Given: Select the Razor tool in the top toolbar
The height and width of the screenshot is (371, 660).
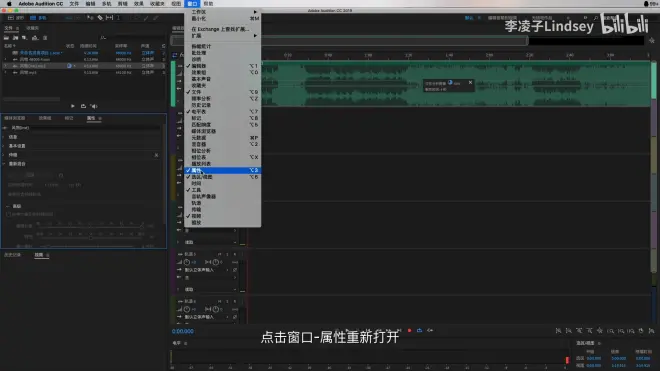Looking at the screenshot, I should 100,18.
